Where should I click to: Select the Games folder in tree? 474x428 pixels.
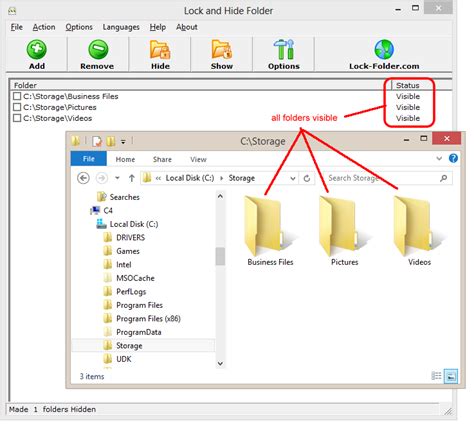coord(128,251)
